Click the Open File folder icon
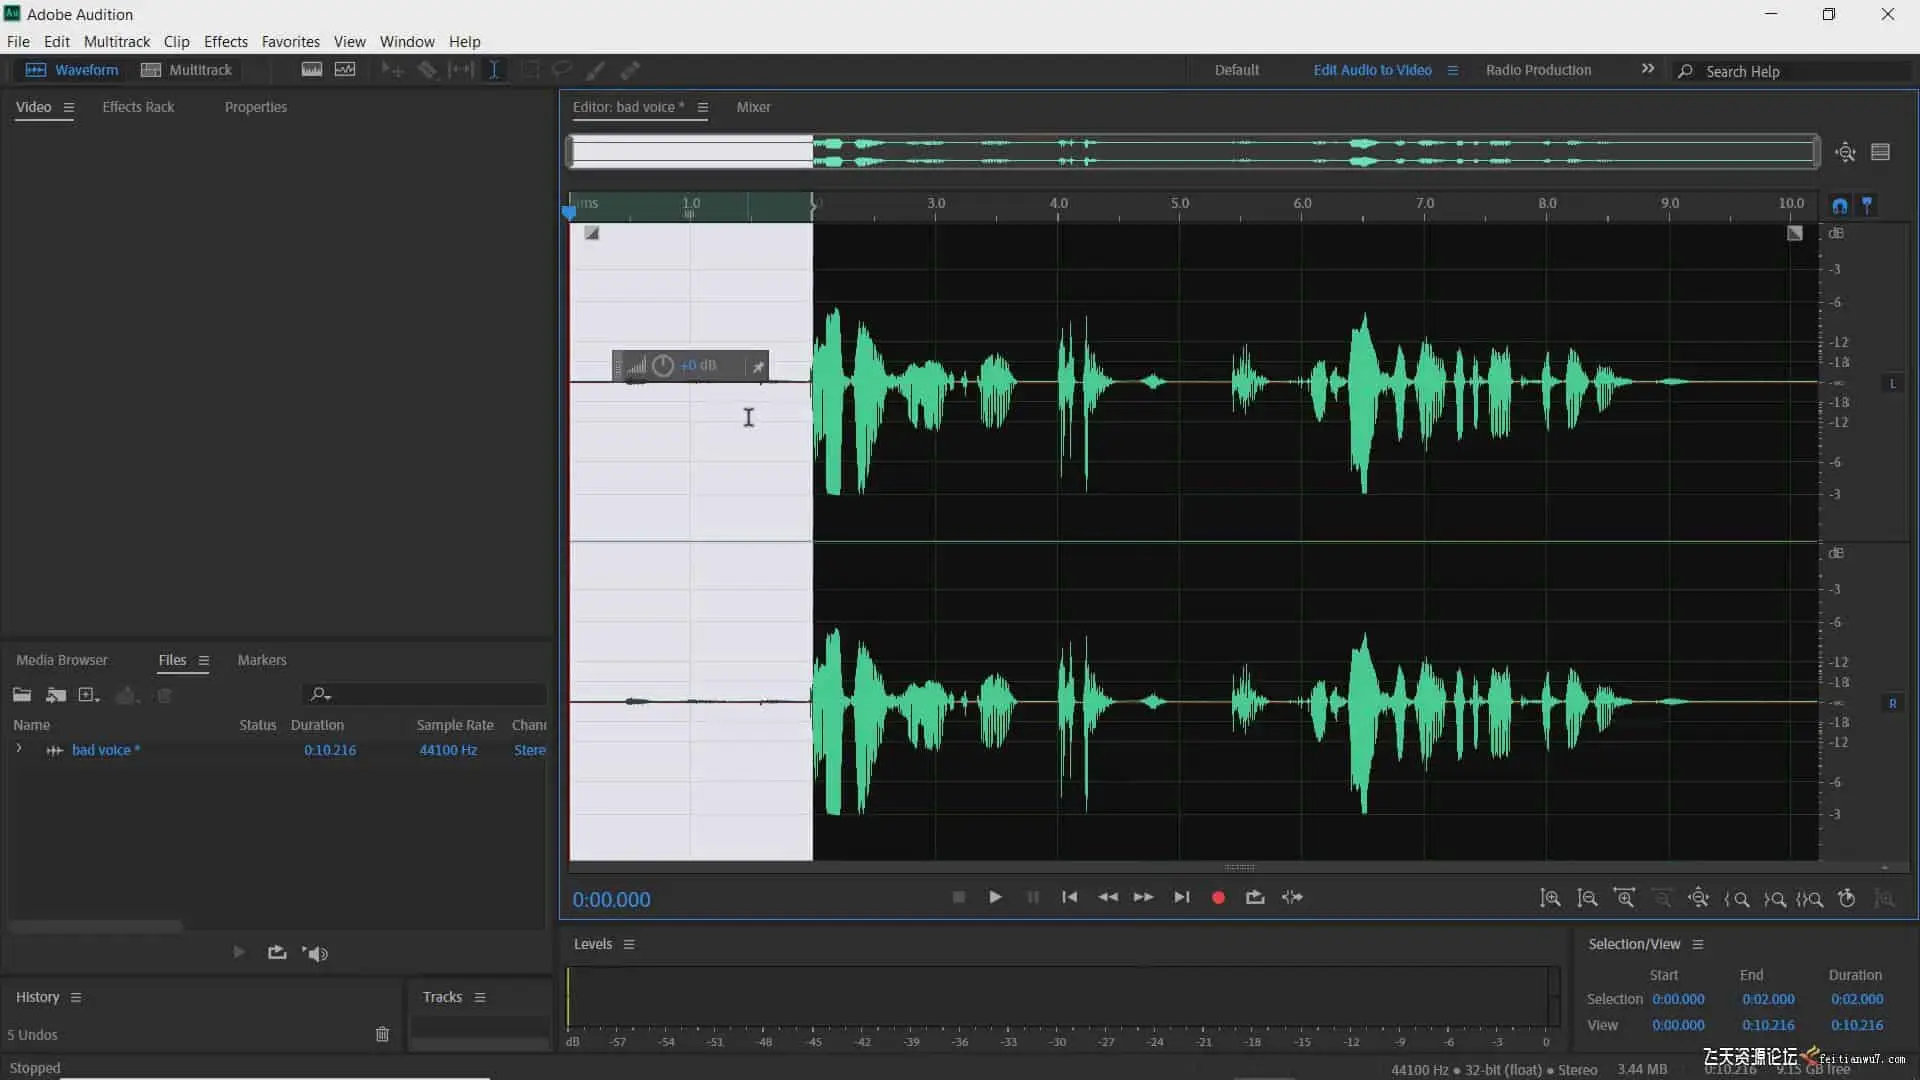This screenshot has width=1920, height=1080. click(x=22, y=695)
